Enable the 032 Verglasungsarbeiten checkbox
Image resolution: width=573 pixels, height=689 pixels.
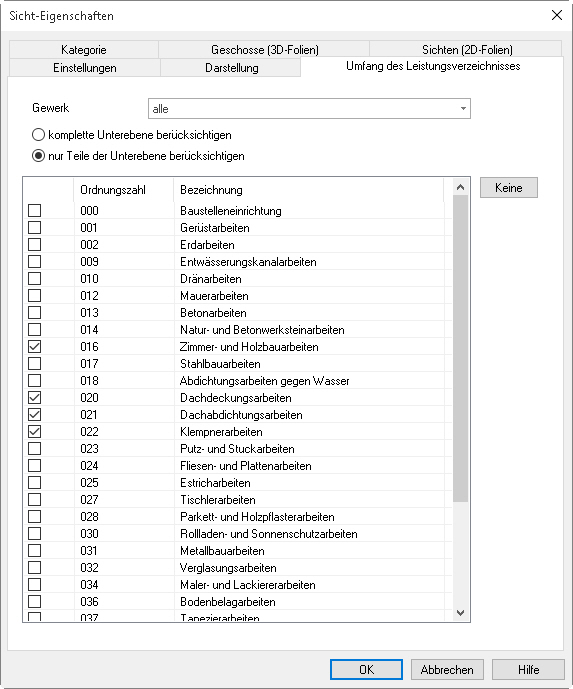click(x=35, y=567)
